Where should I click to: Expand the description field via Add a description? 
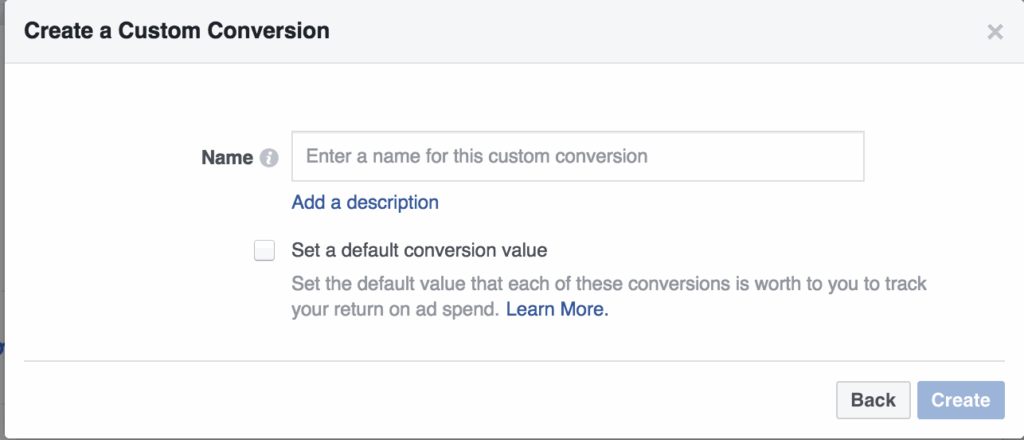(x=365, y=202)
